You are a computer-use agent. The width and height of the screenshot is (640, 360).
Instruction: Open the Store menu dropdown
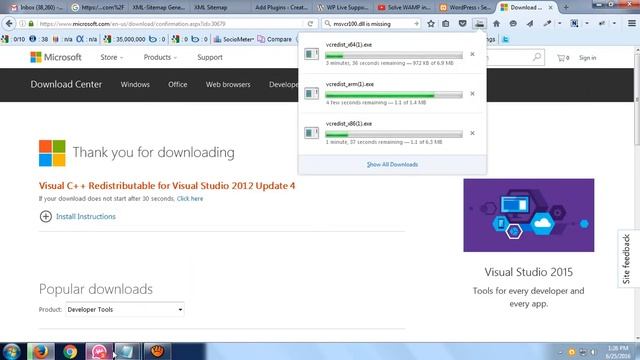pos(111,57)
